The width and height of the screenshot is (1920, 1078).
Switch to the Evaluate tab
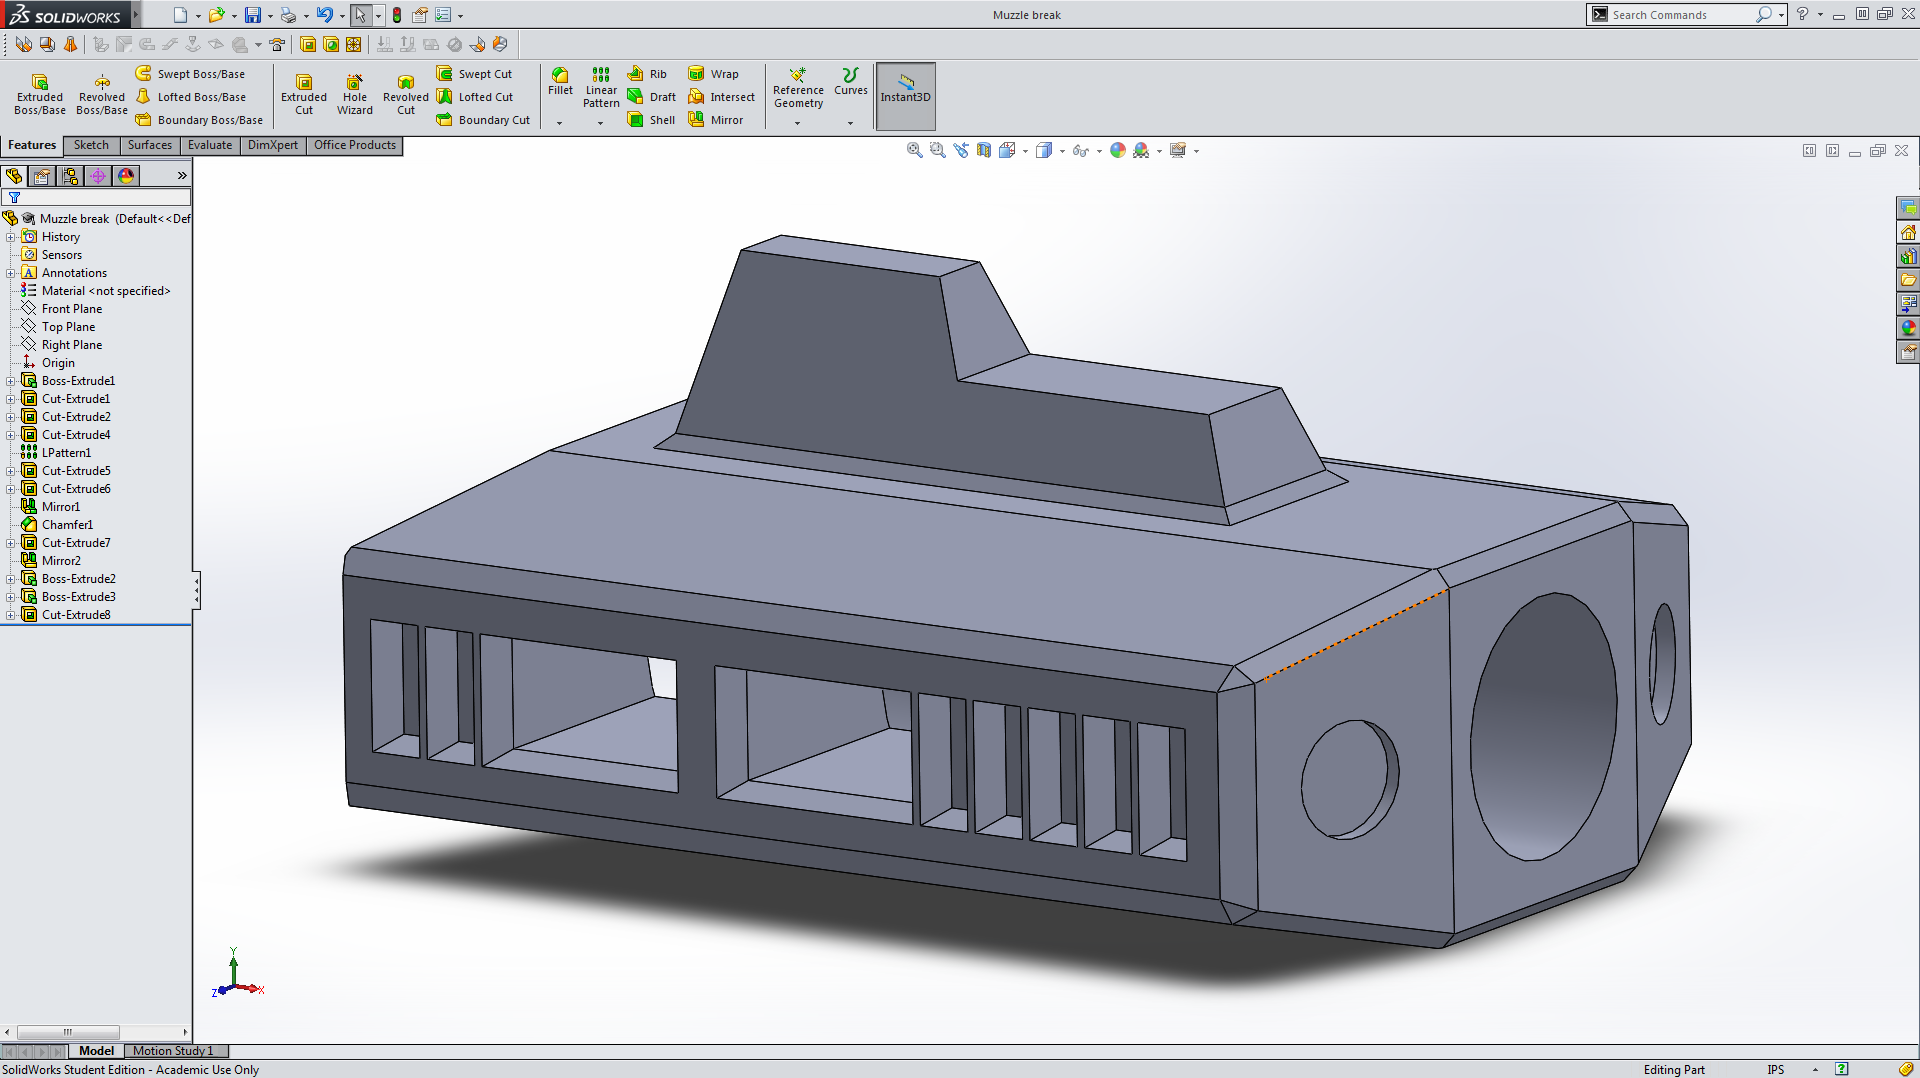tap(210, 145)
